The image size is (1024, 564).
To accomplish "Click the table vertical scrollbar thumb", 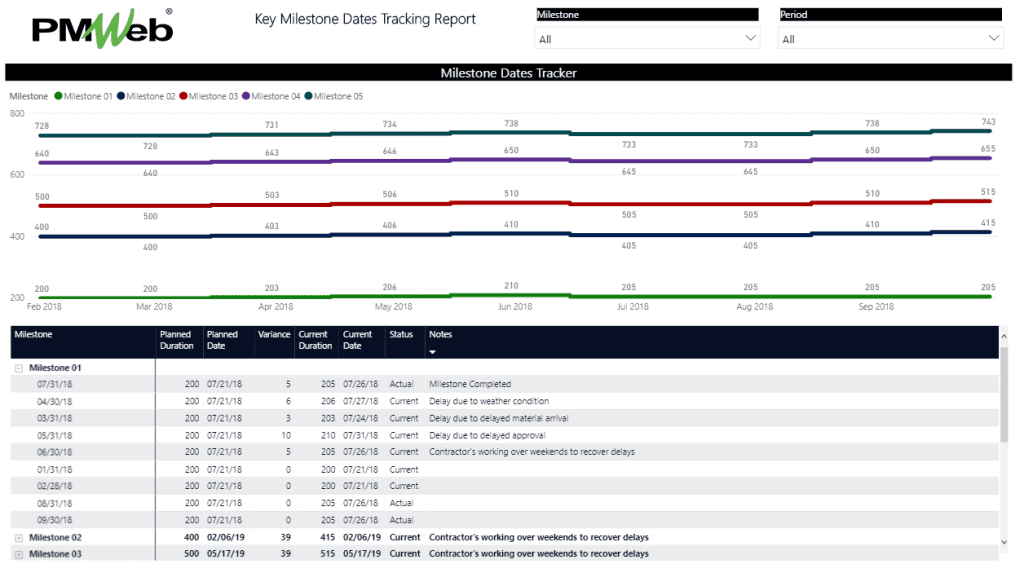I will [x=1004, y=395].
